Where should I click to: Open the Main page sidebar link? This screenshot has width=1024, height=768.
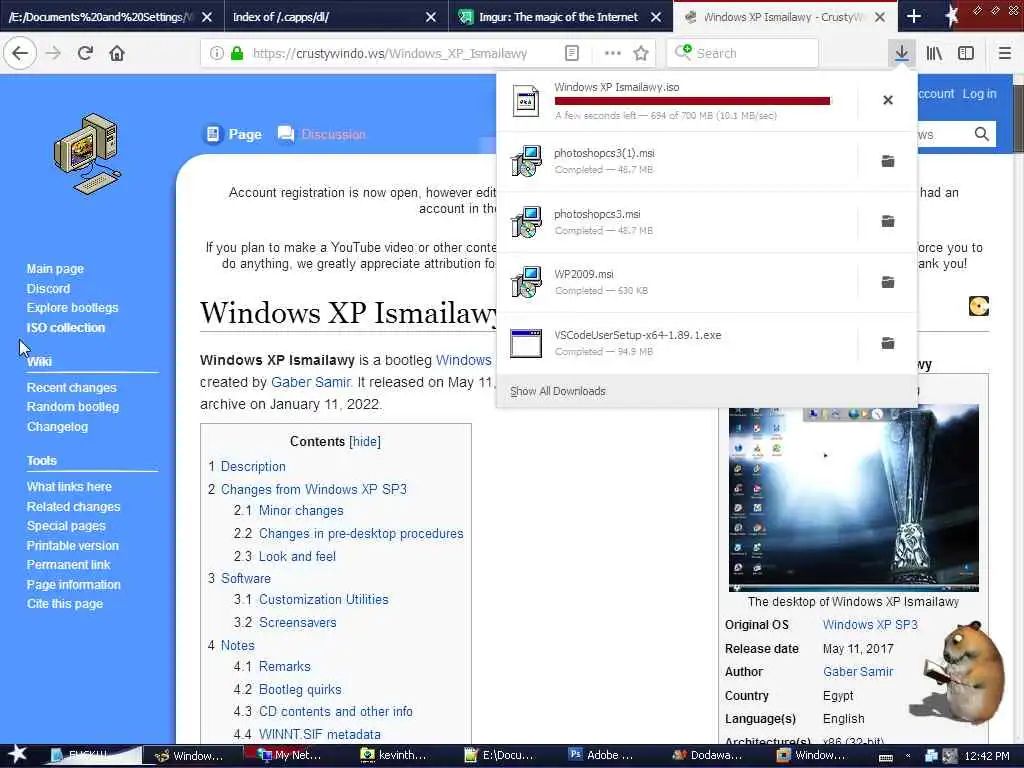(55, 268)
